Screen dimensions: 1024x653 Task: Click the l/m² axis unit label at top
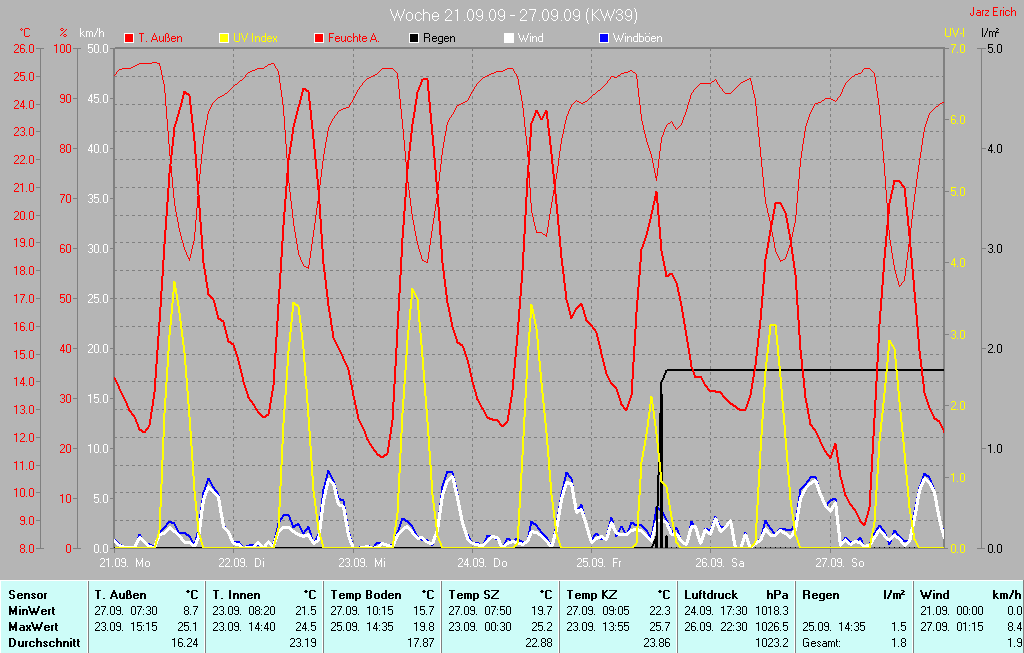[x=991, y=32]
